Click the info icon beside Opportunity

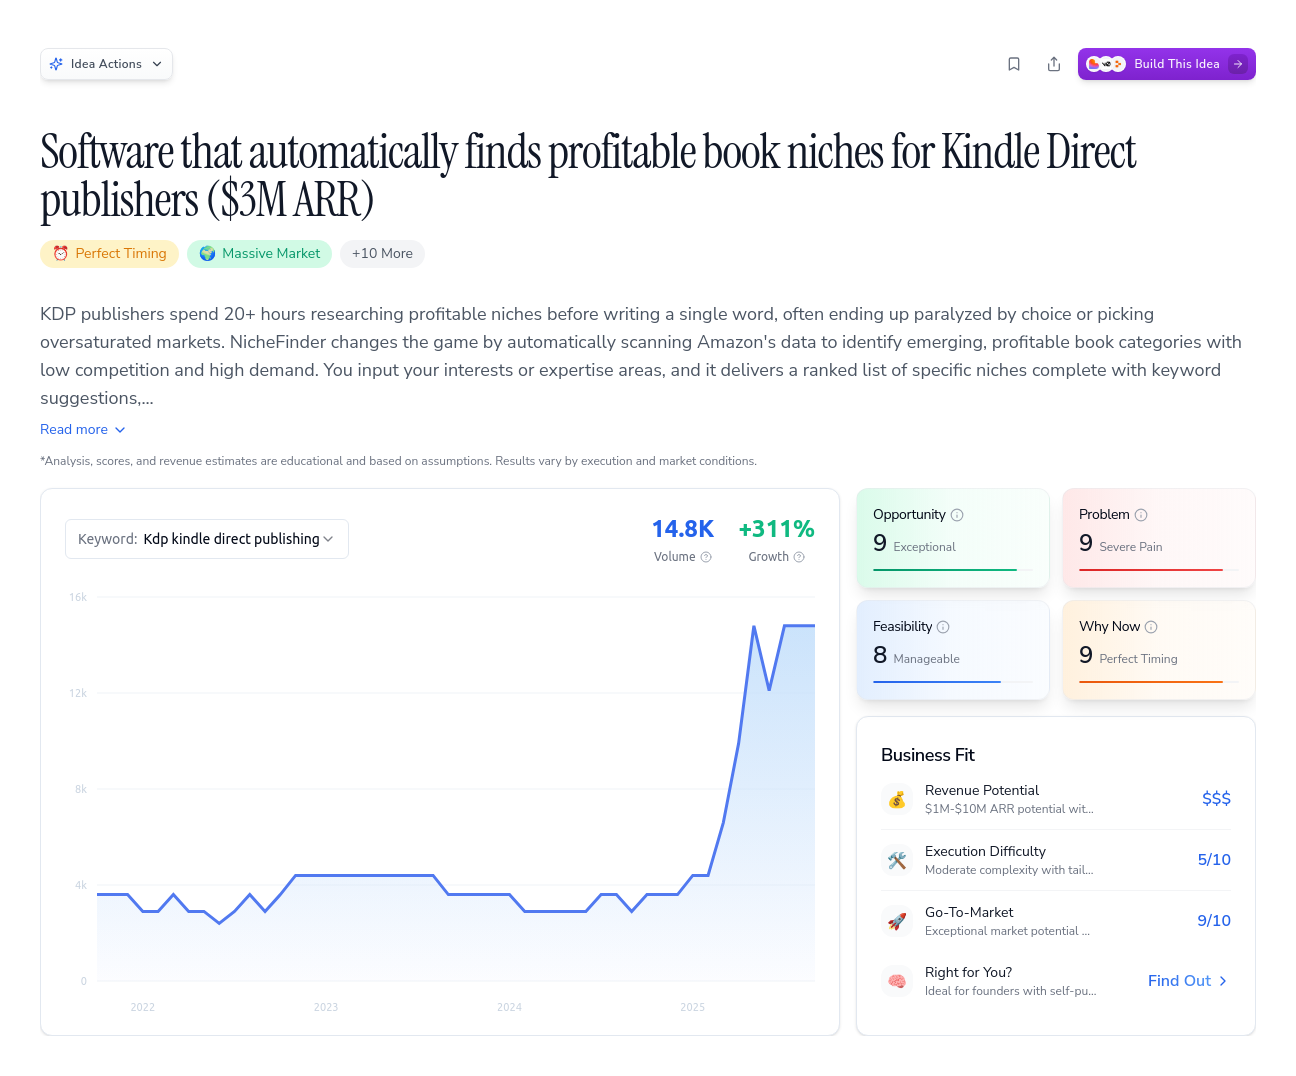pyautogui.click(x=957, y=514)
